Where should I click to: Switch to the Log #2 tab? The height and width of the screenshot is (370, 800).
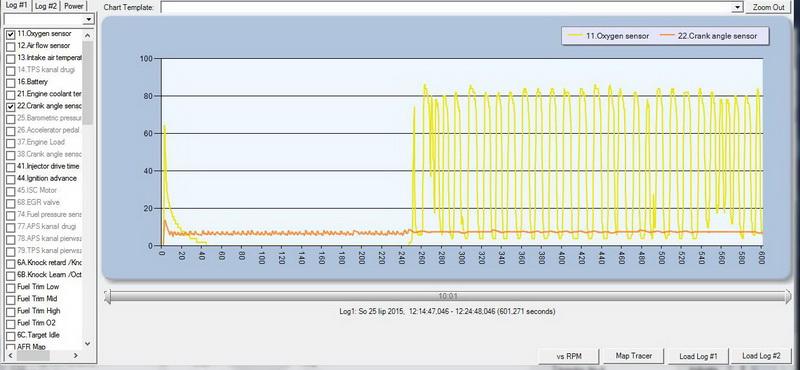pyautogui.click(x=46, y=6)
